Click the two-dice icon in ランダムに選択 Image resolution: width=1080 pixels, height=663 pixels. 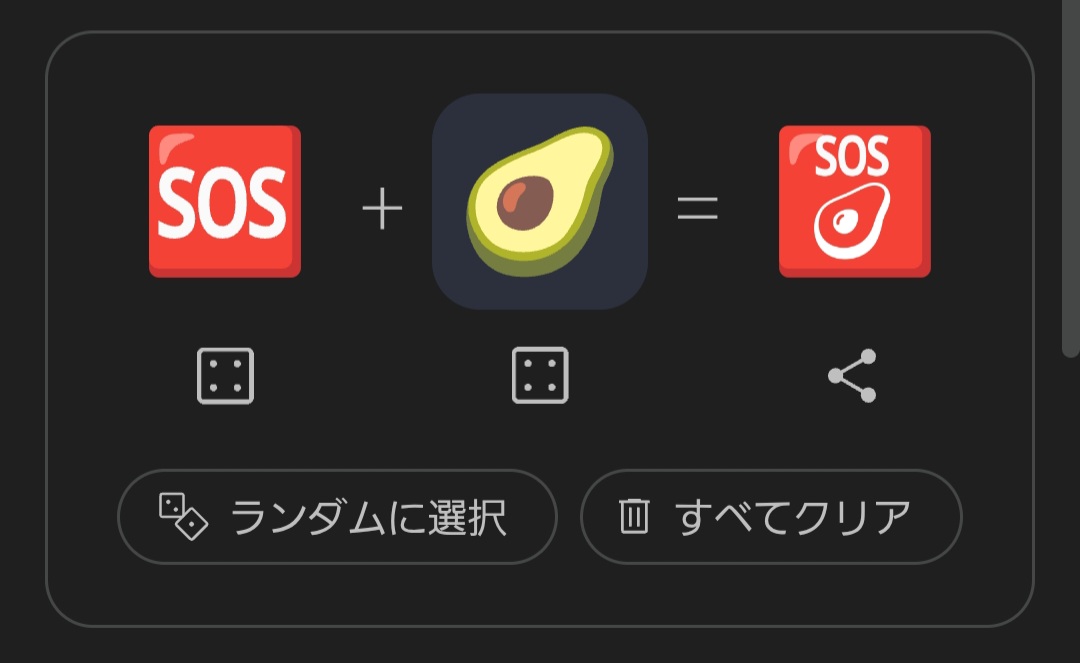[x=183, y=516]
